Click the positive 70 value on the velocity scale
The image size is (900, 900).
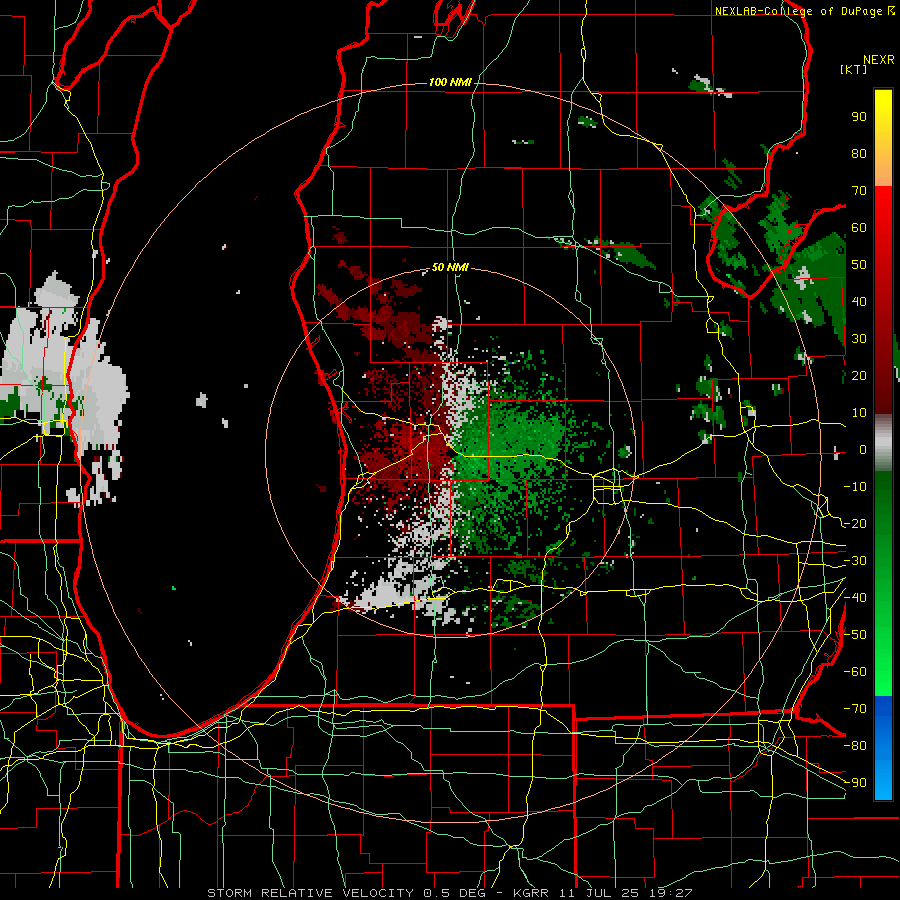pyautogui.click(x=859, y=191)
